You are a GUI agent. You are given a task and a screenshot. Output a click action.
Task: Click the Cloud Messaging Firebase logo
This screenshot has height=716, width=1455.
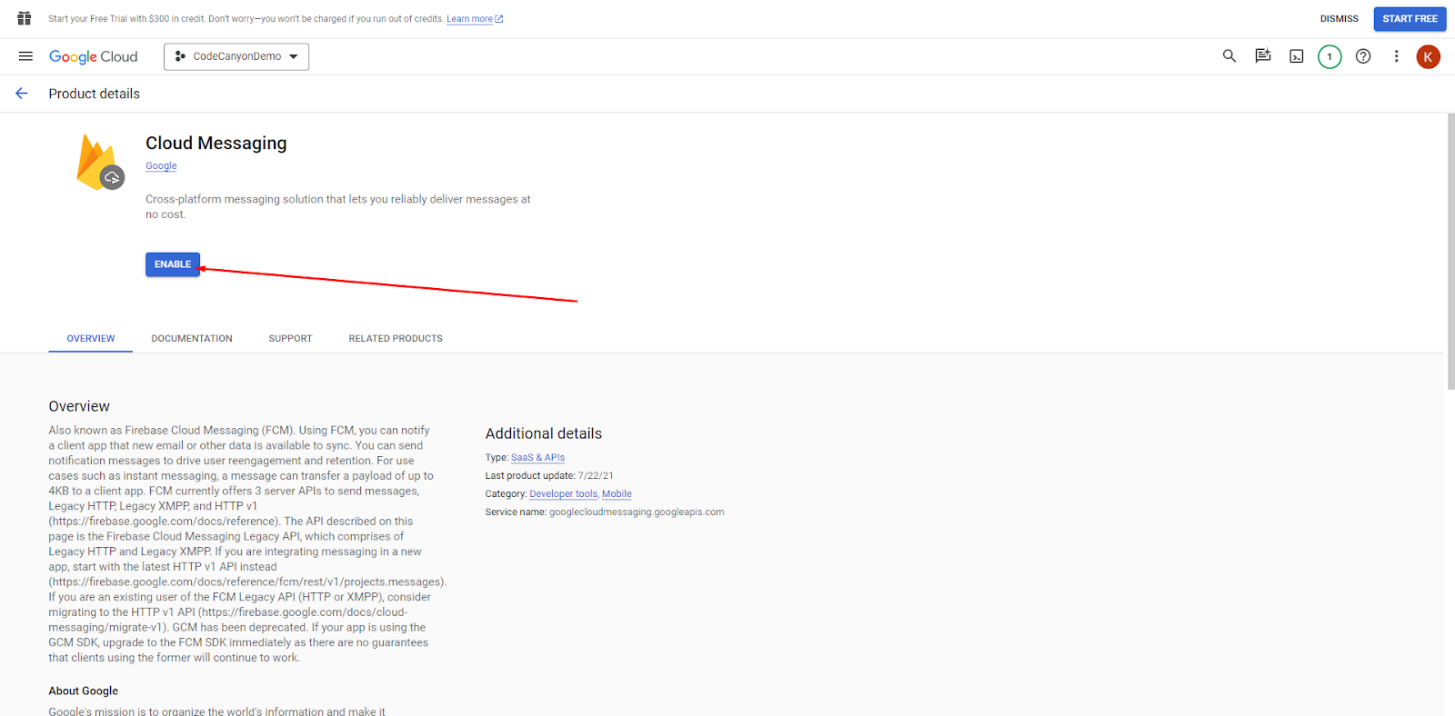99,164
